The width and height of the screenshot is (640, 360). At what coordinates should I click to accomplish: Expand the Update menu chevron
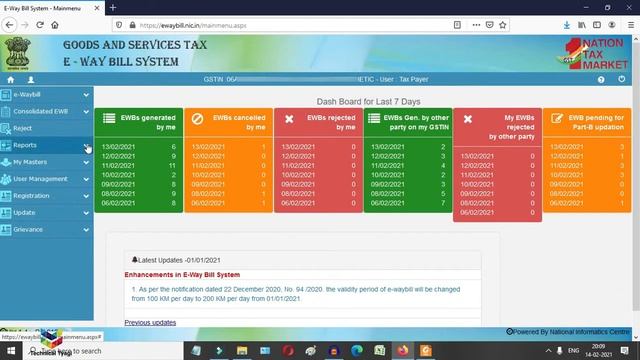click(86, 213)
